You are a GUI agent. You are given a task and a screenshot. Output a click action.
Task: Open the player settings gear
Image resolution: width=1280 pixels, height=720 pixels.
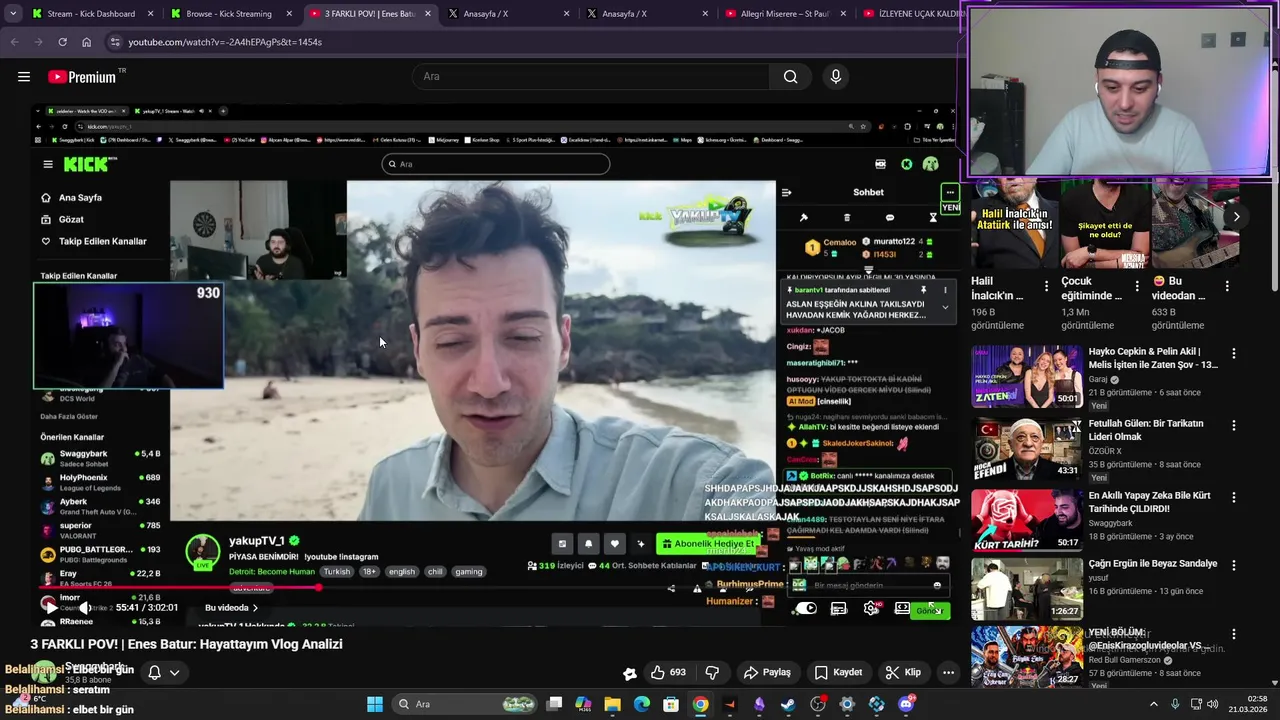[872, 608]
